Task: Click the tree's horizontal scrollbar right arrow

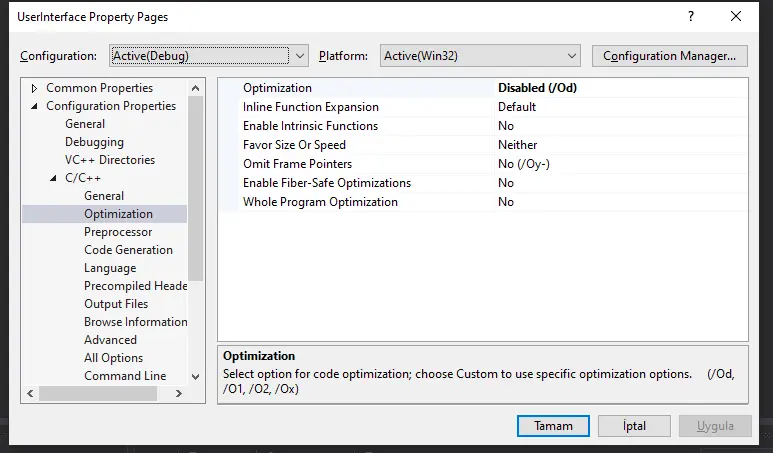Action: tap(179, 394)
